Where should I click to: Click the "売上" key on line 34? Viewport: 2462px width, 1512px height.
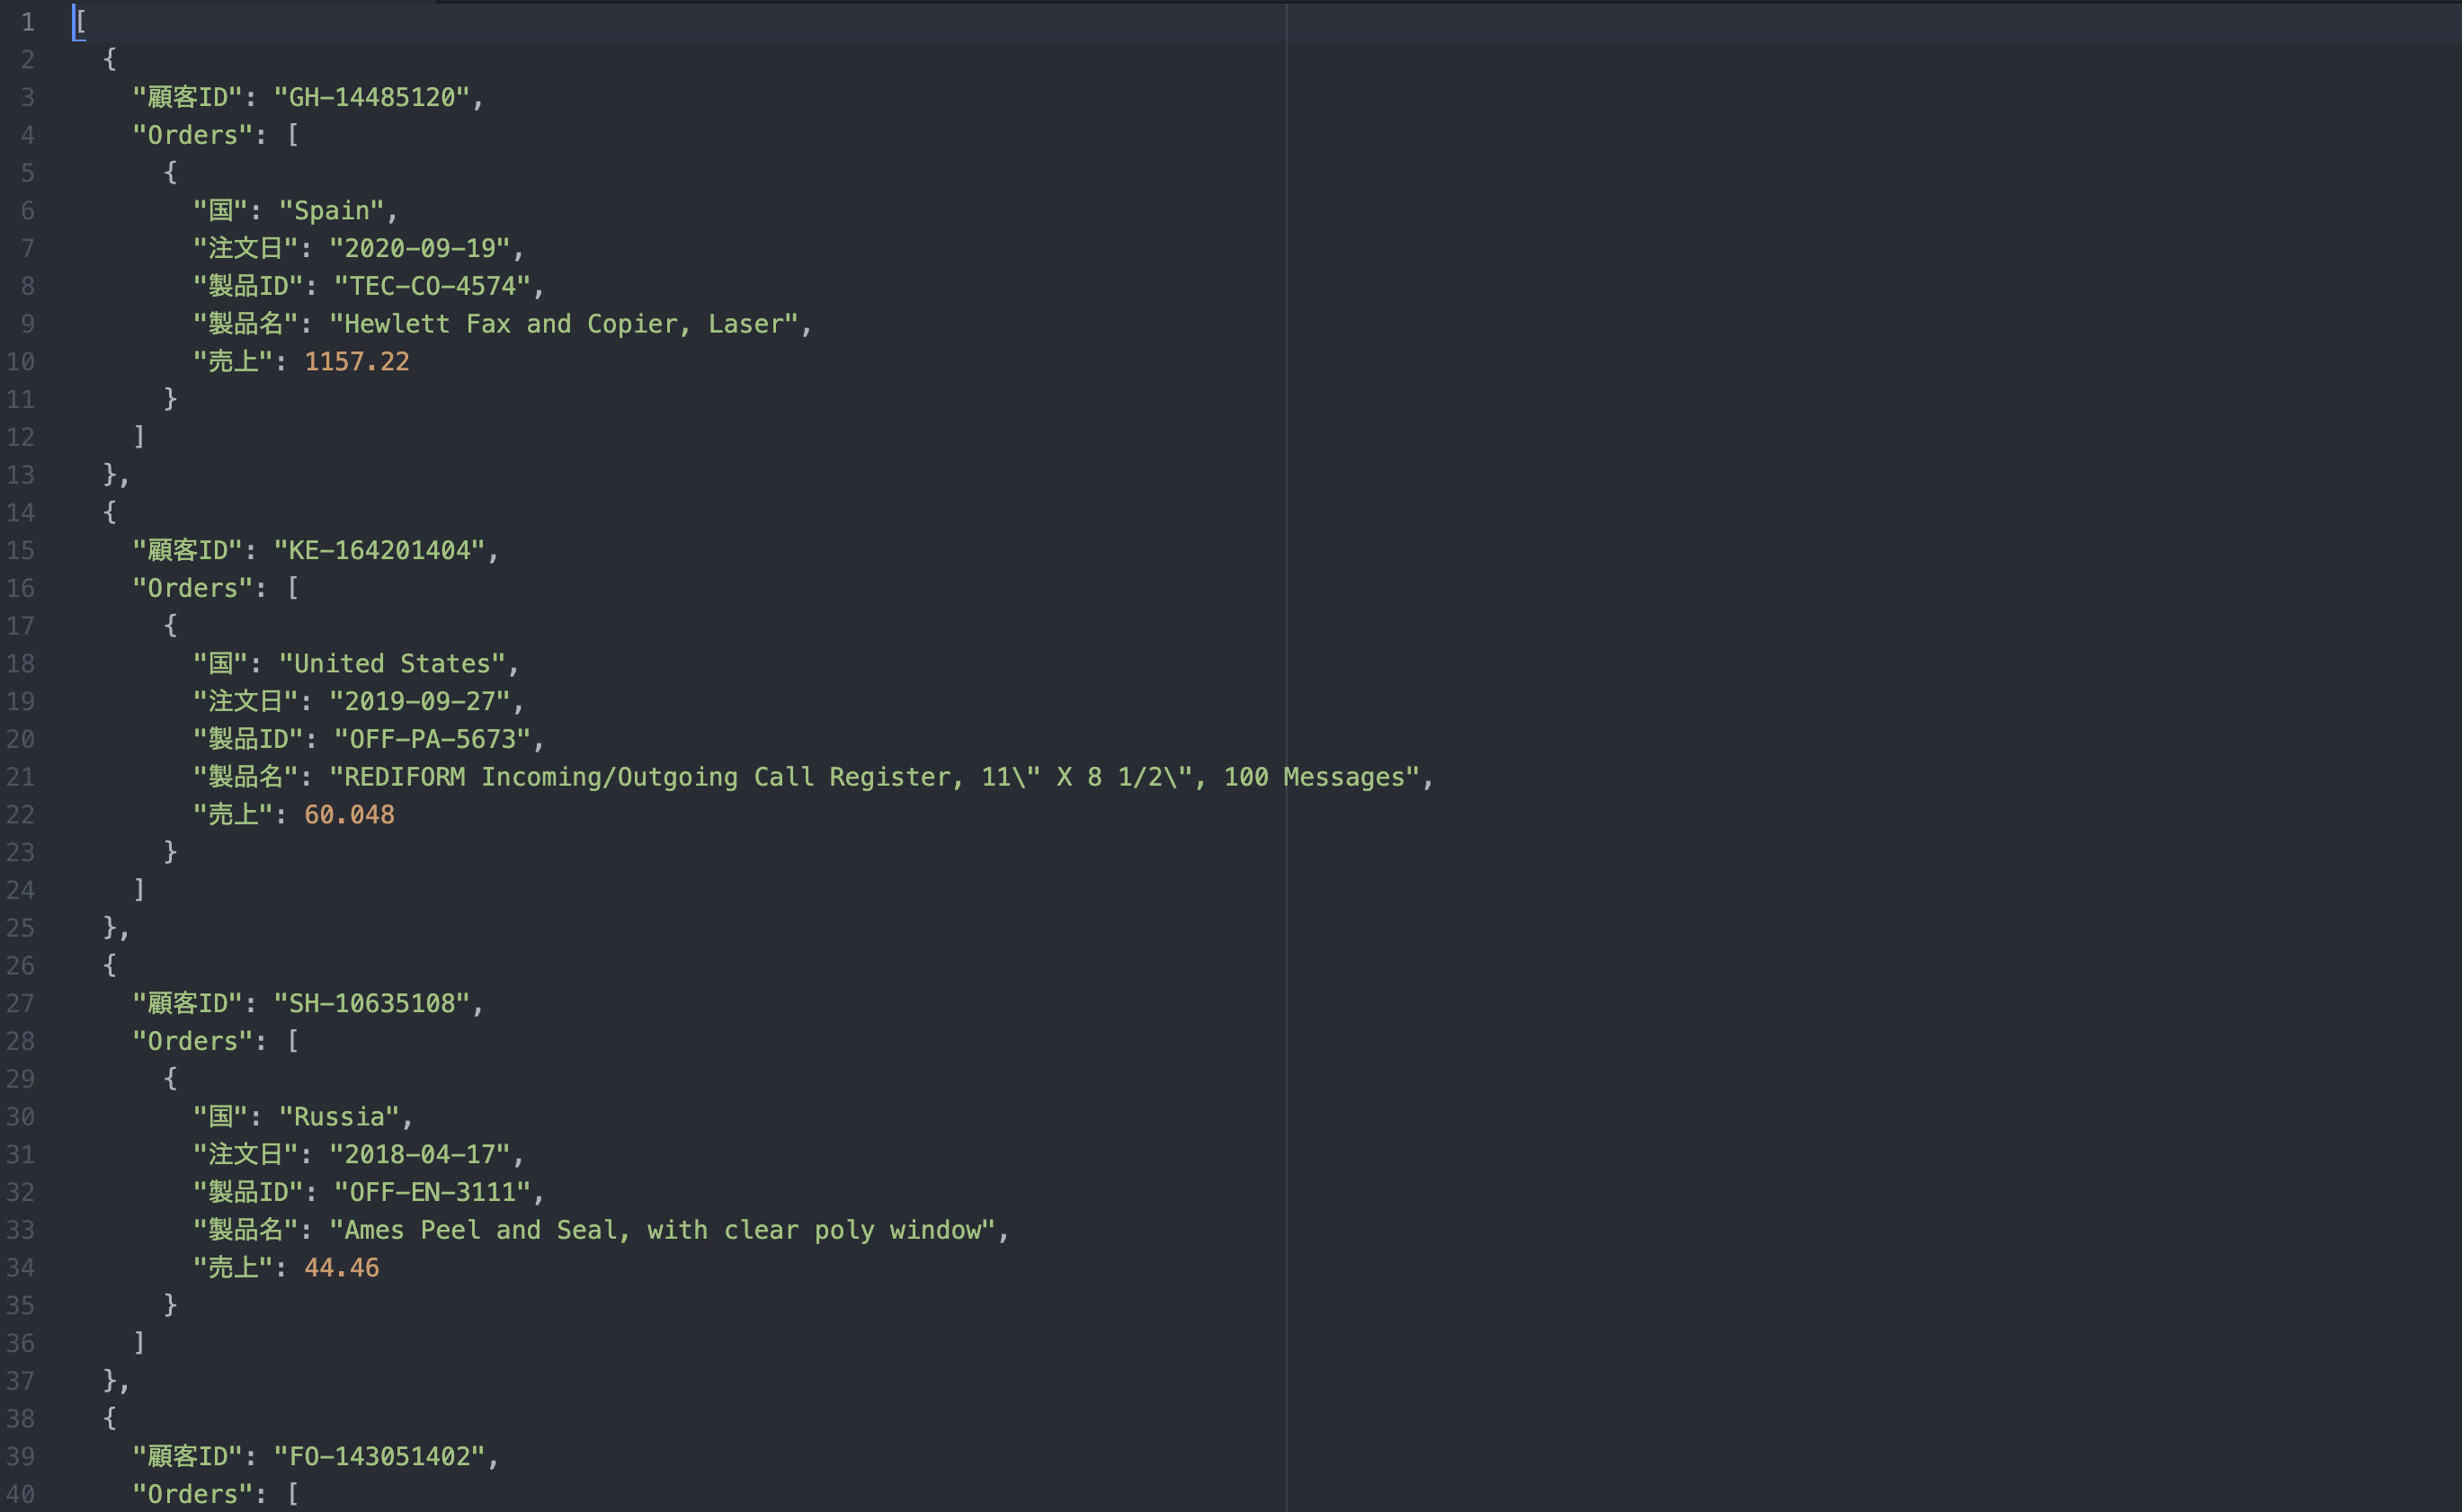click(x=233, y=1268)
